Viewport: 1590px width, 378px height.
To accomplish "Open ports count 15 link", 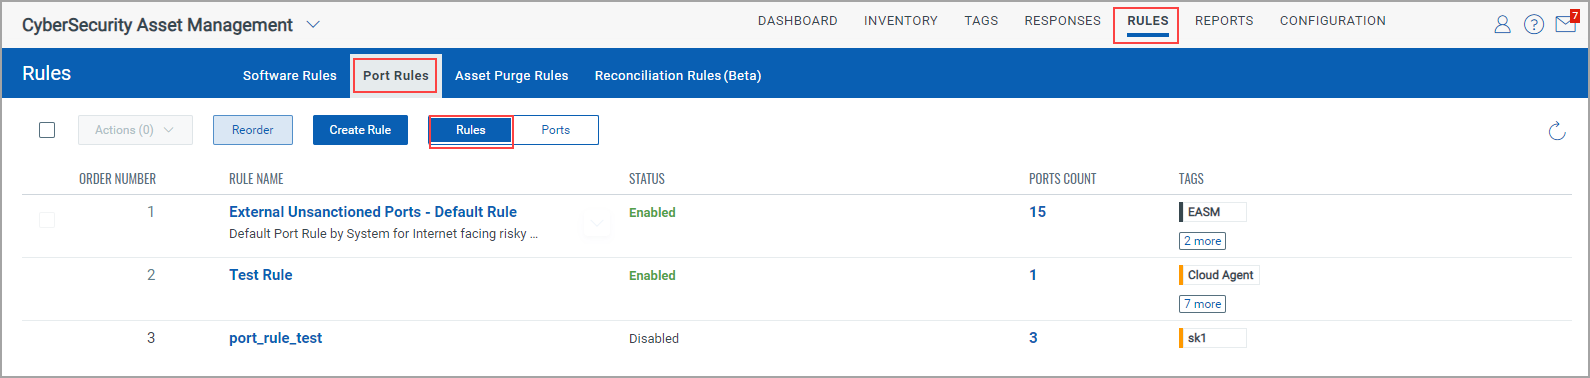I will pos(1037,212).
